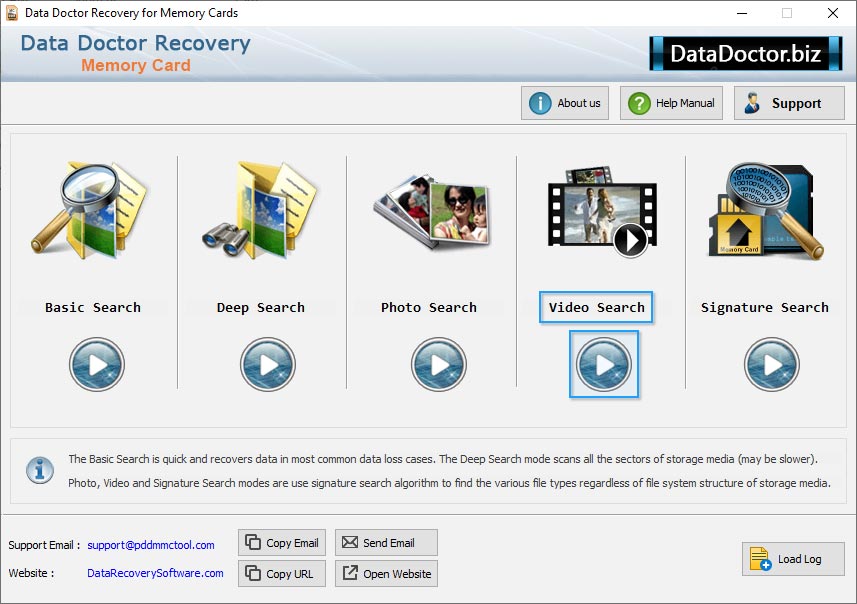Start Video Search with its play button
The height and width of the screenshot is (604, 857).
point(604,365)
